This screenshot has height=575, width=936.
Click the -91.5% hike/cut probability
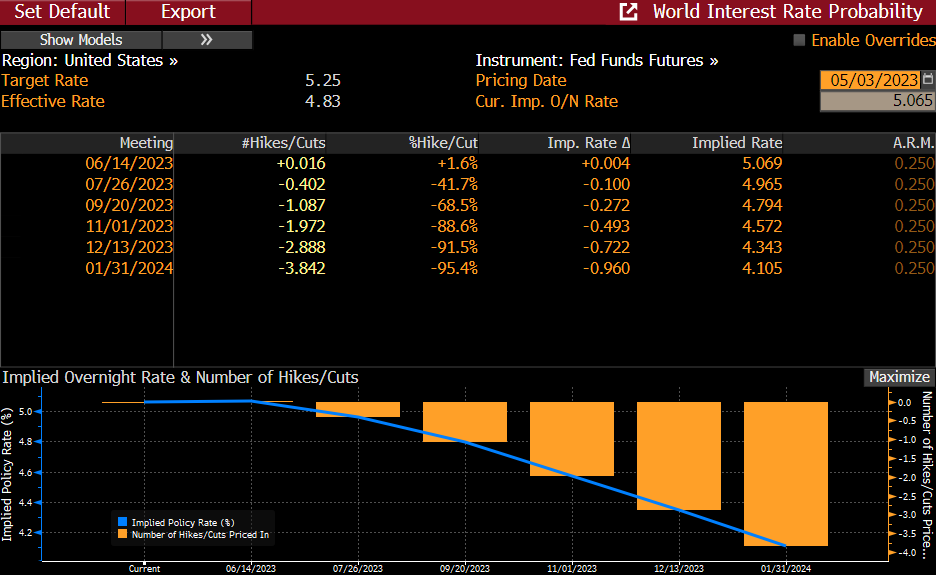[454, 247]
